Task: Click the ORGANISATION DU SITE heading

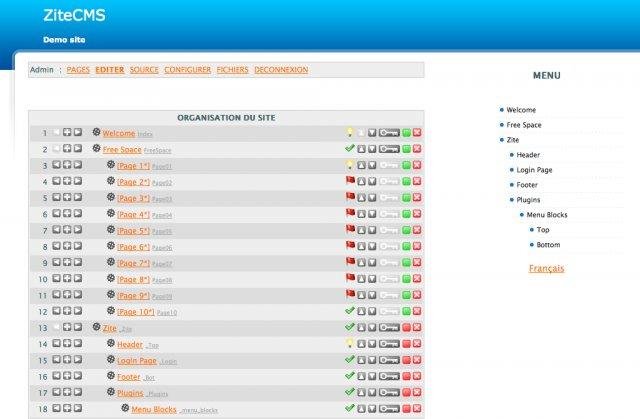Action: pyautogui.click(x=226, y=118)
